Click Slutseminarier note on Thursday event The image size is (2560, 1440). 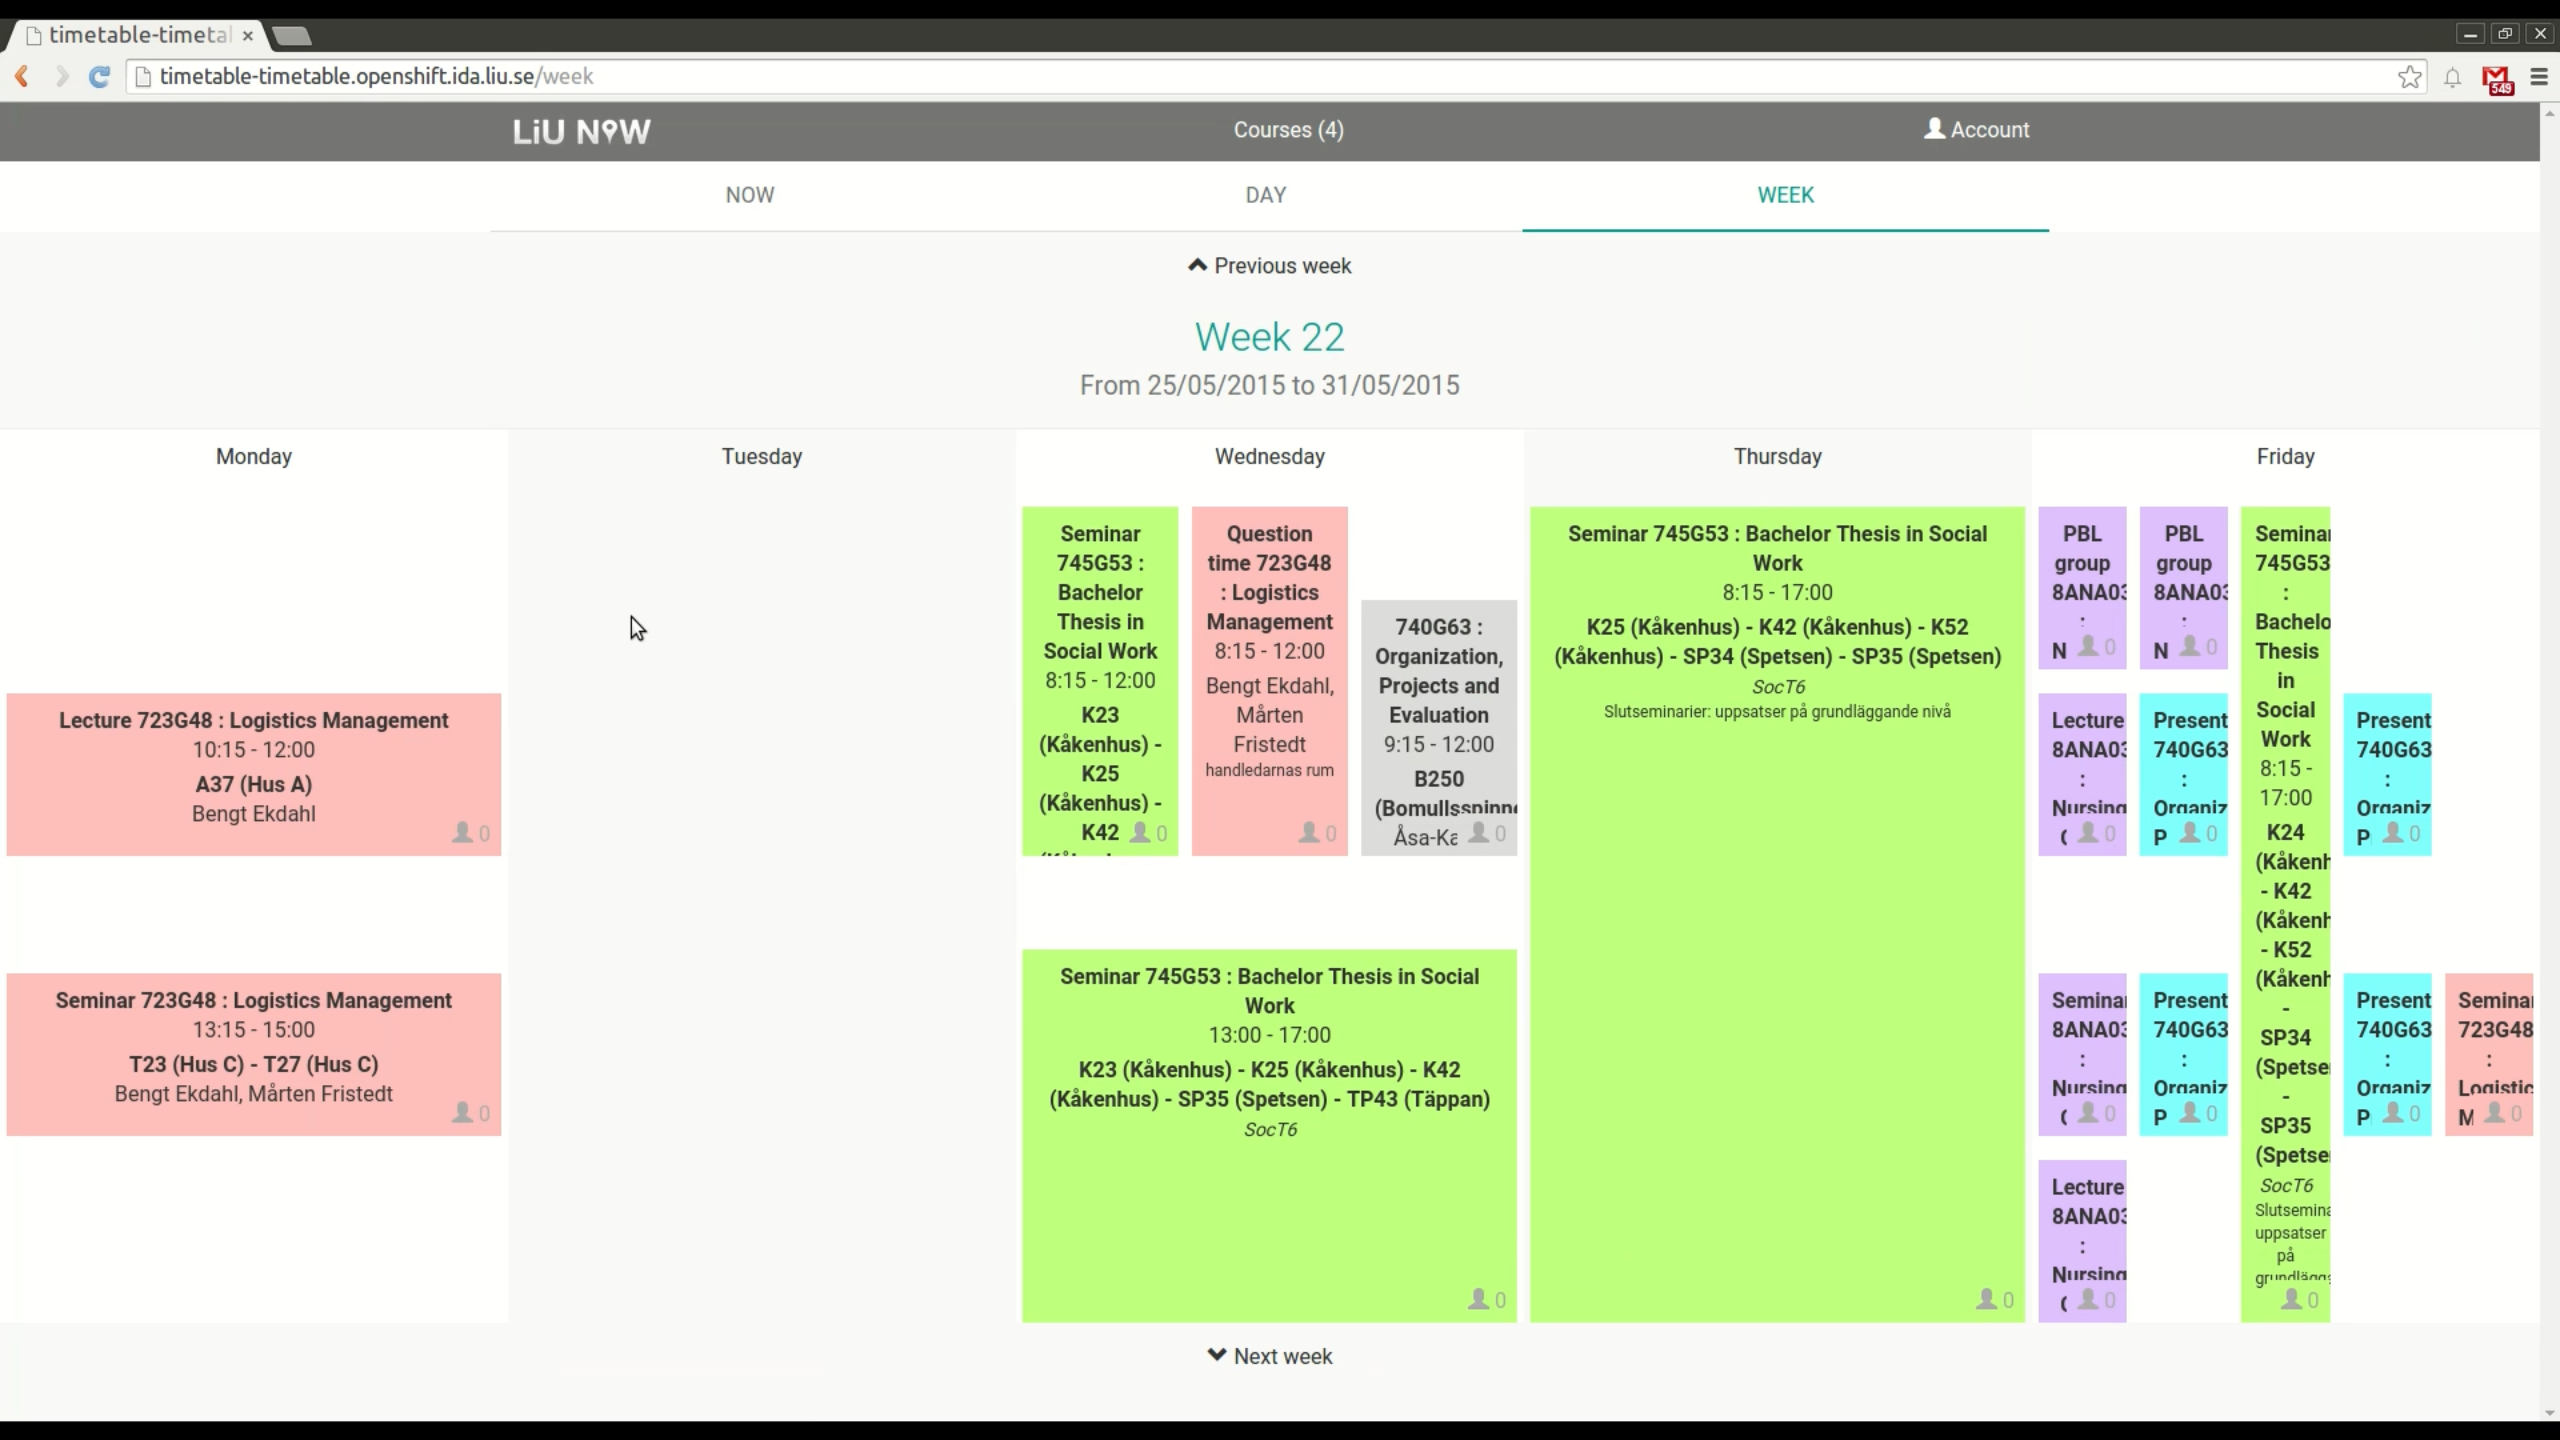pyautogui.click(x=1777, y=712)
